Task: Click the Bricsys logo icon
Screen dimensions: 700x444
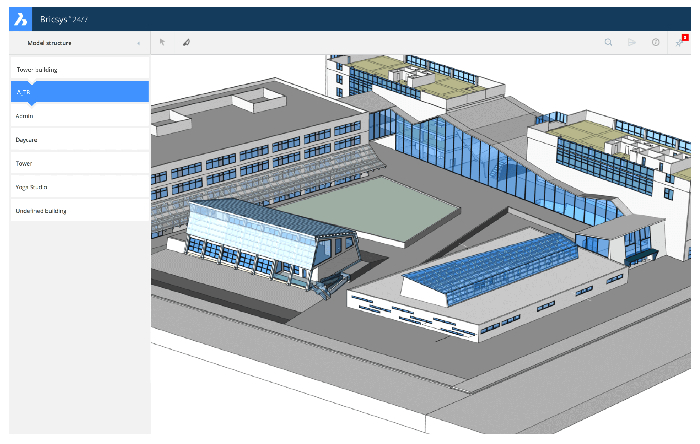Action: click(21, 19)
